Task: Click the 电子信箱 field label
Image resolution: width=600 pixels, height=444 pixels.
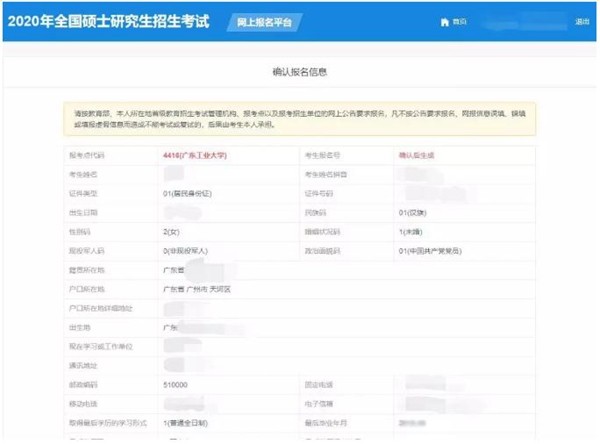Action: [319, 404]
